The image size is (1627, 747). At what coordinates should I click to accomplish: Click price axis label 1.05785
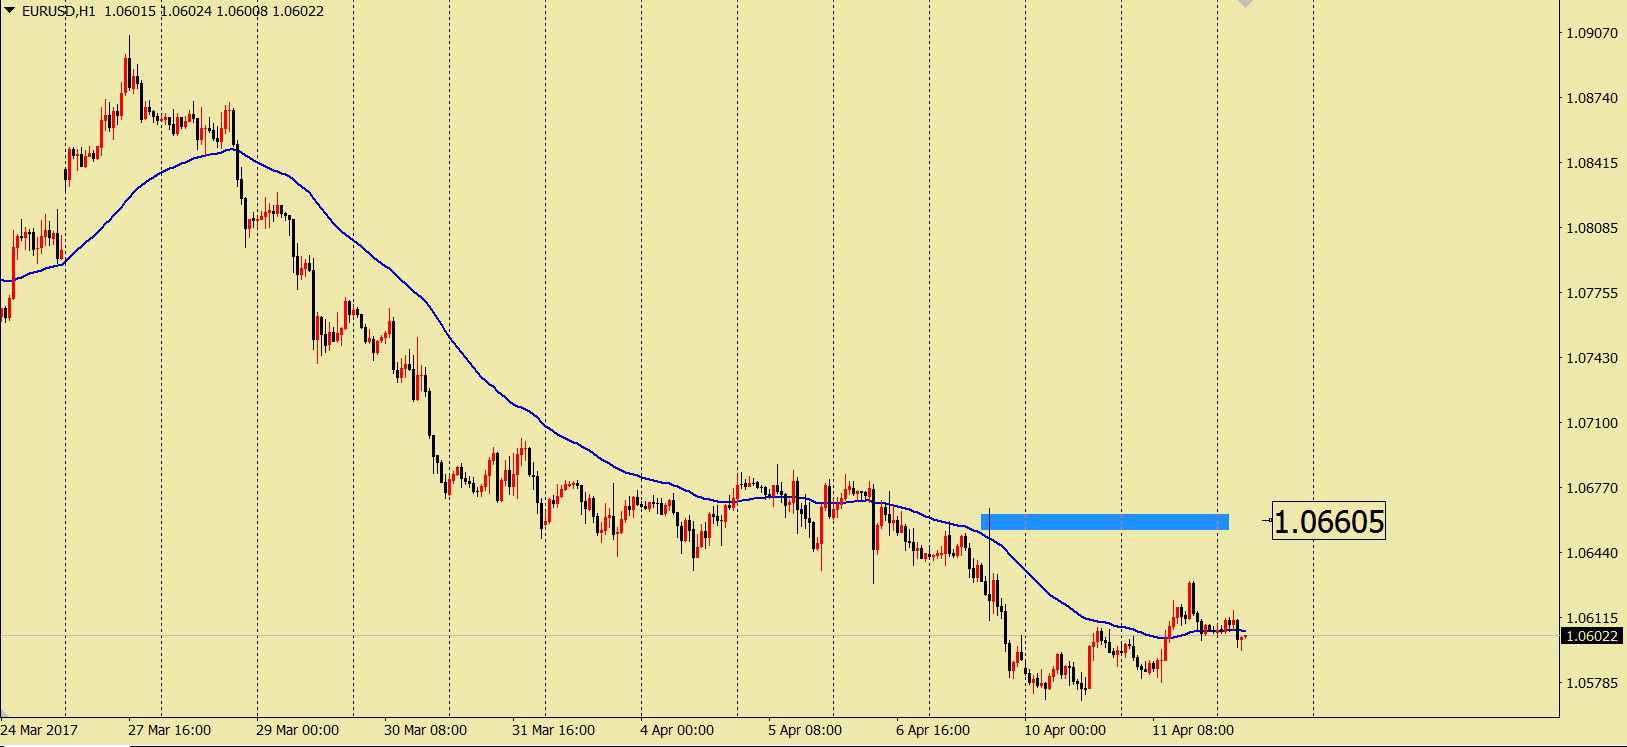[1591, 683]
